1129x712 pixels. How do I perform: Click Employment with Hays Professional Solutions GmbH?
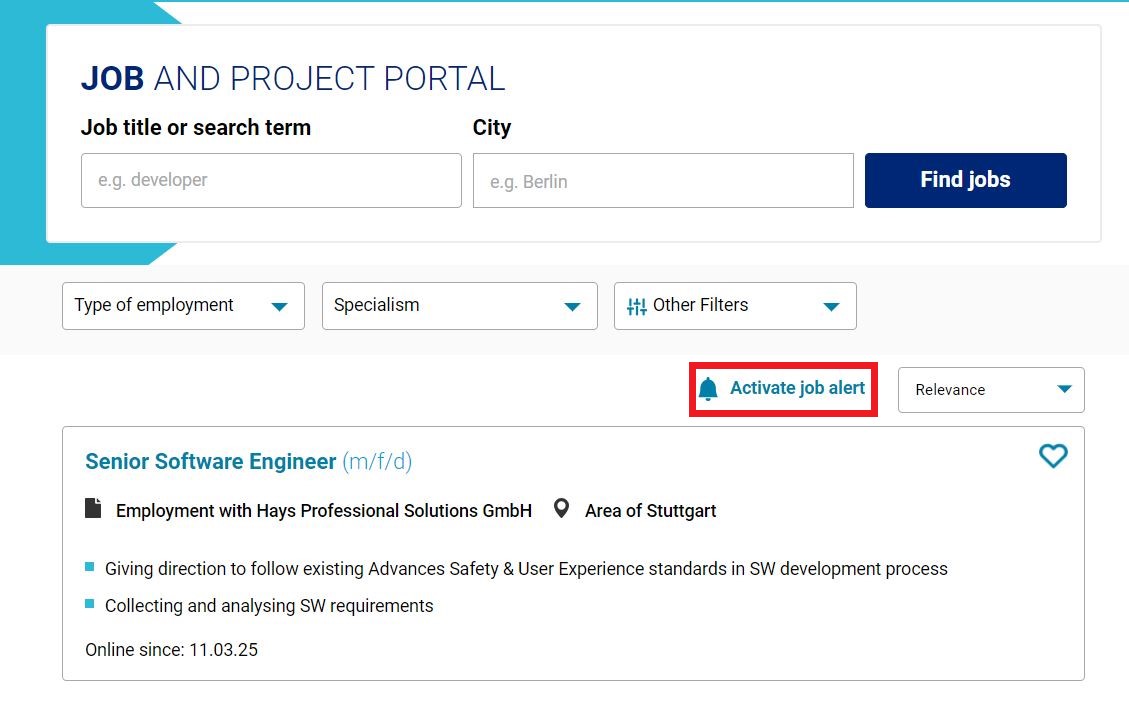[x=323, y=511]
